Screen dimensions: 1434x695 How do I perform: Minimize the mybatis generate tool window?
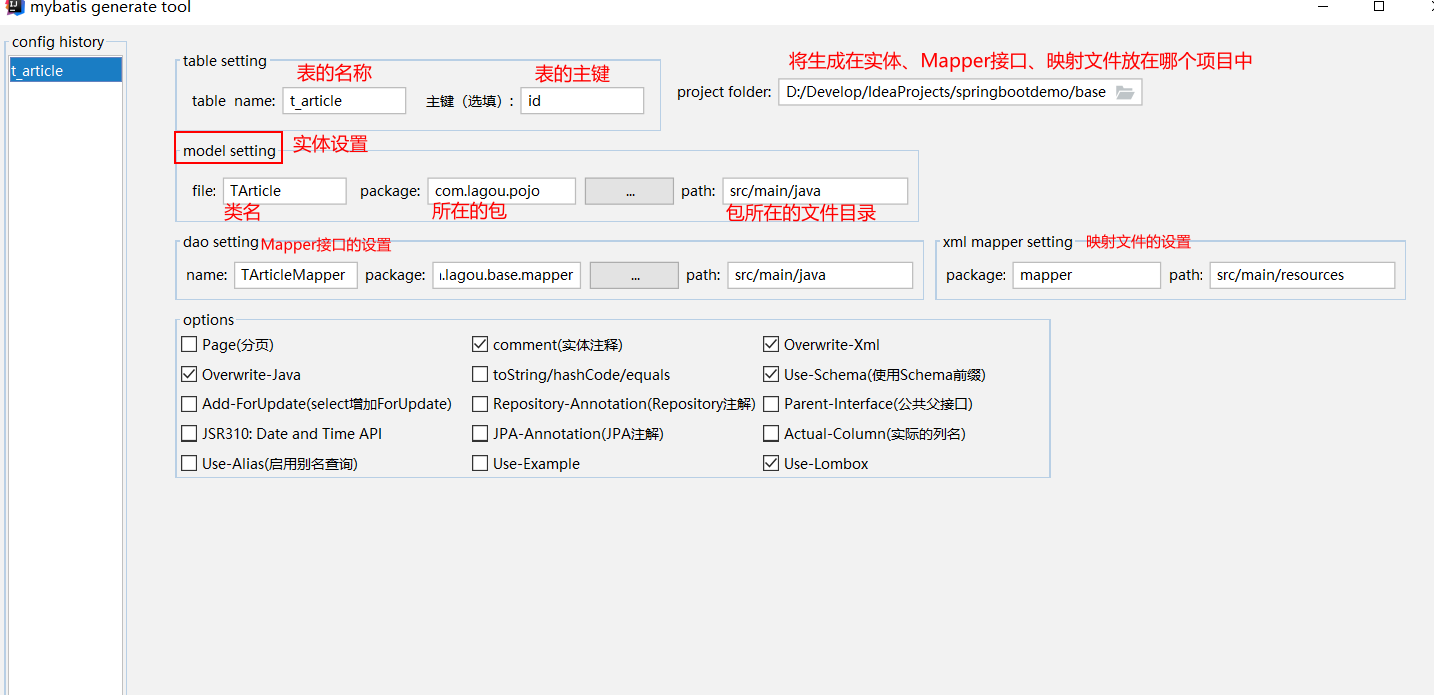[1324, 7]
